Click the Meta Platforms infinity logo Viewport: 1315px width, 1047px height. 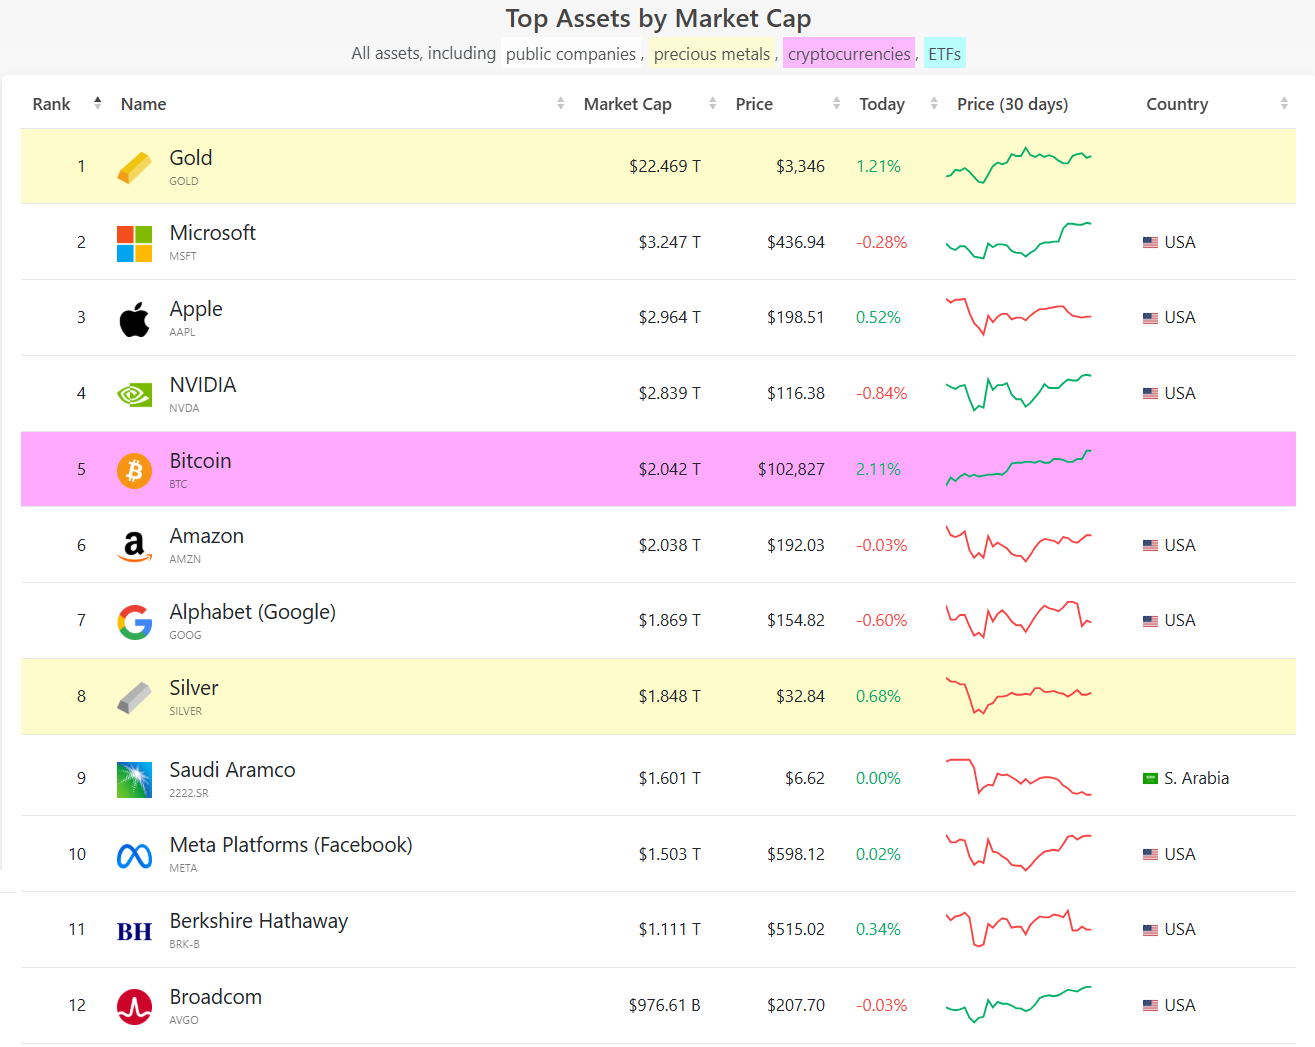134,856
